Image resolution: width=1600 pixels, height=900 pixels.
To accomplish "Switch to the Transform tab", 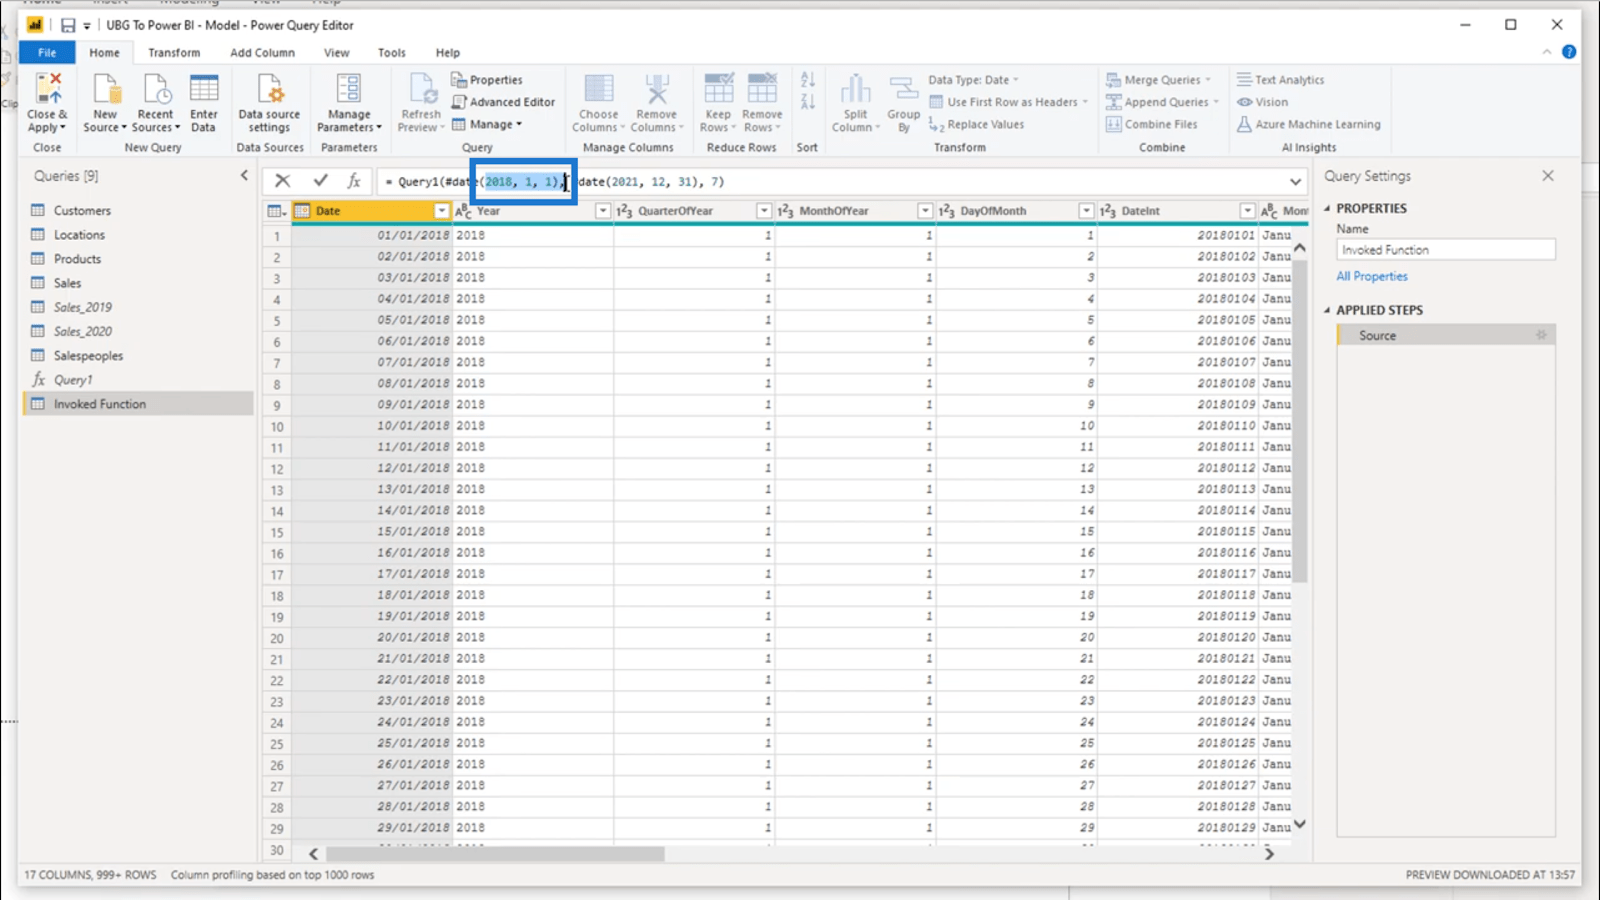I will coord(174,53).
